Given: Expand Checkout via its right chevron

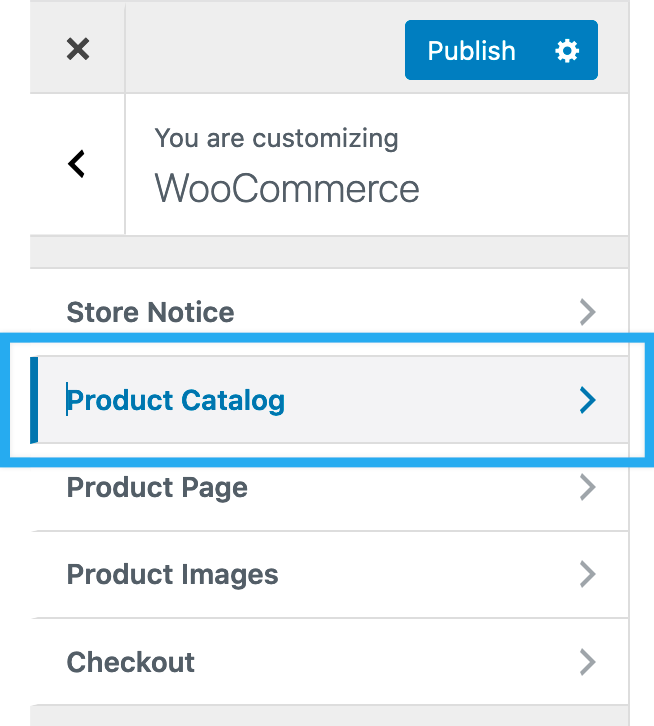Looking at the screenshot, I should pos(588,661).
